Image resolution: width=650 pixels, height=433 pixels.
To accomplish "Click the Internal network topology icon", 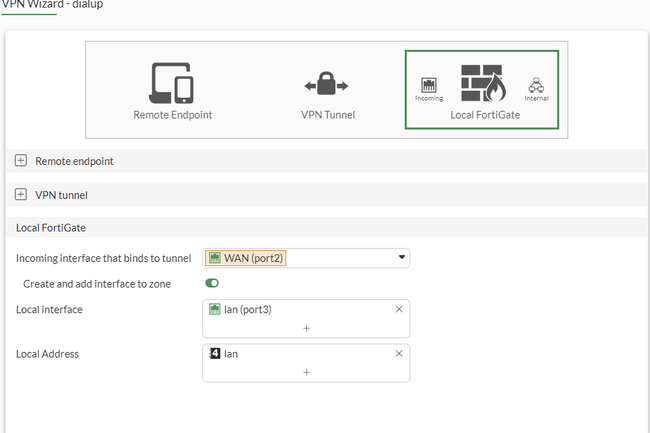I will click(536, 85).
